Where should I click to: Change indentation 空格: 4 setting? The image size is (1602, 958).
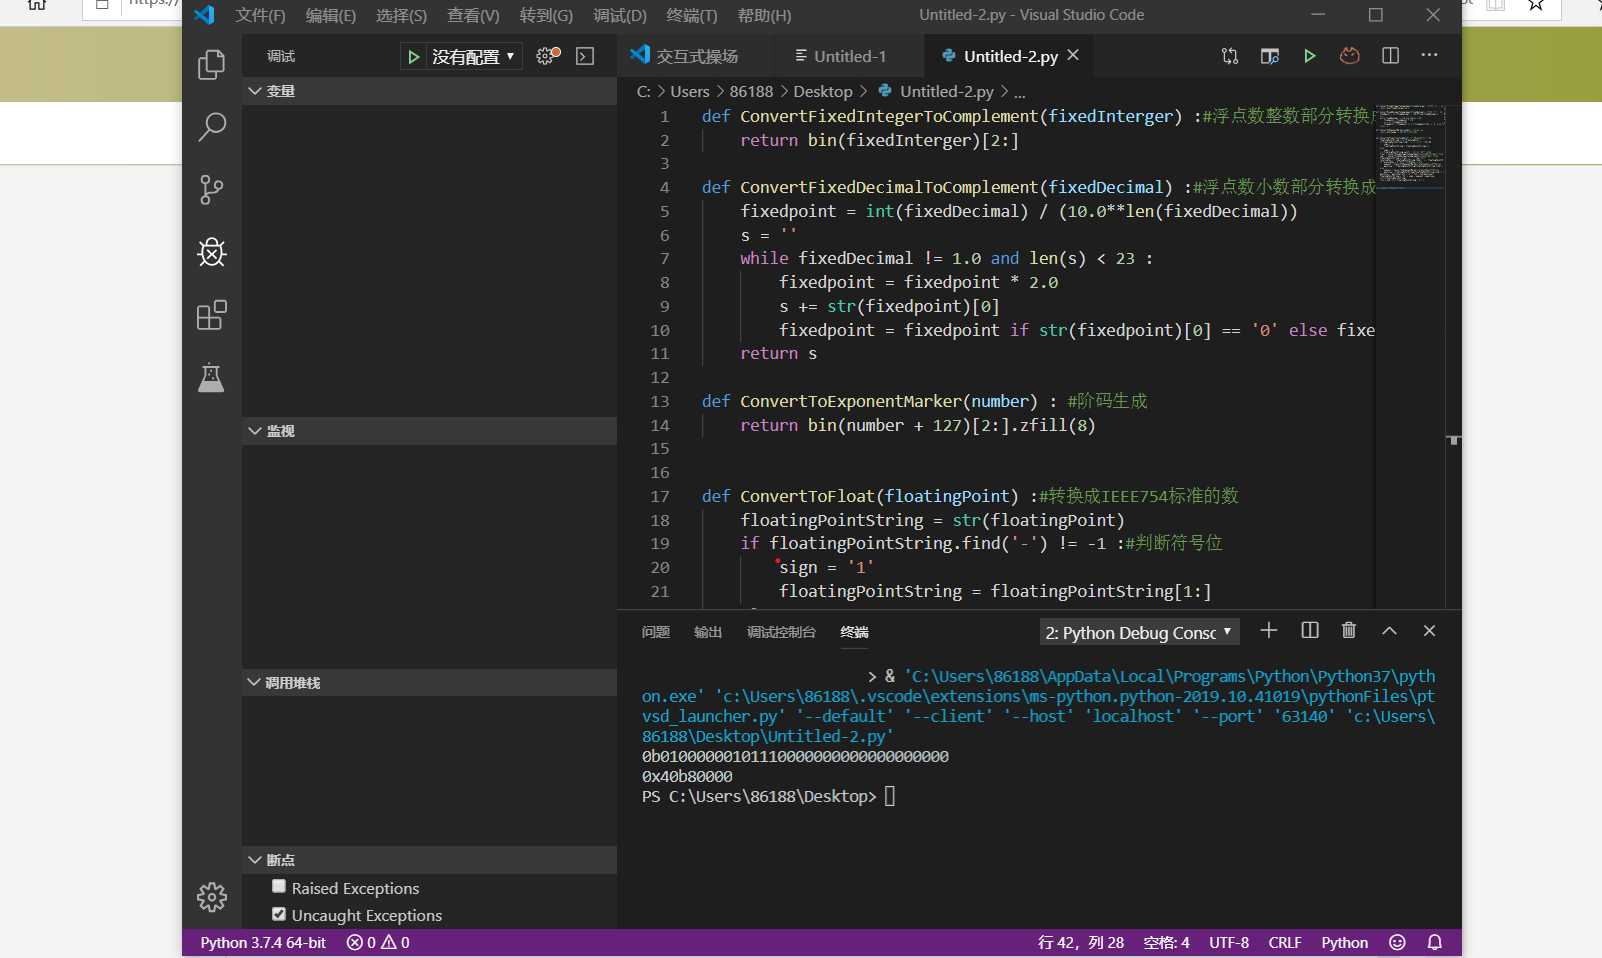(x=1166, y=943)
